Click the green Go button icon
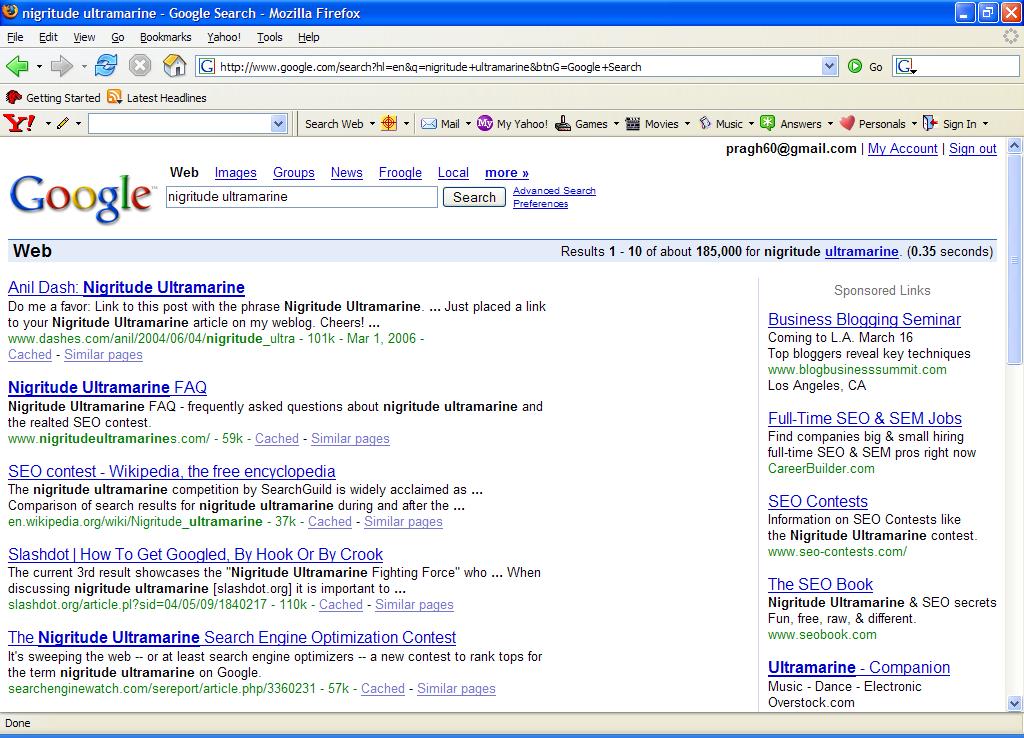Viewport: 1024px width, 738px height. (855, 66)
